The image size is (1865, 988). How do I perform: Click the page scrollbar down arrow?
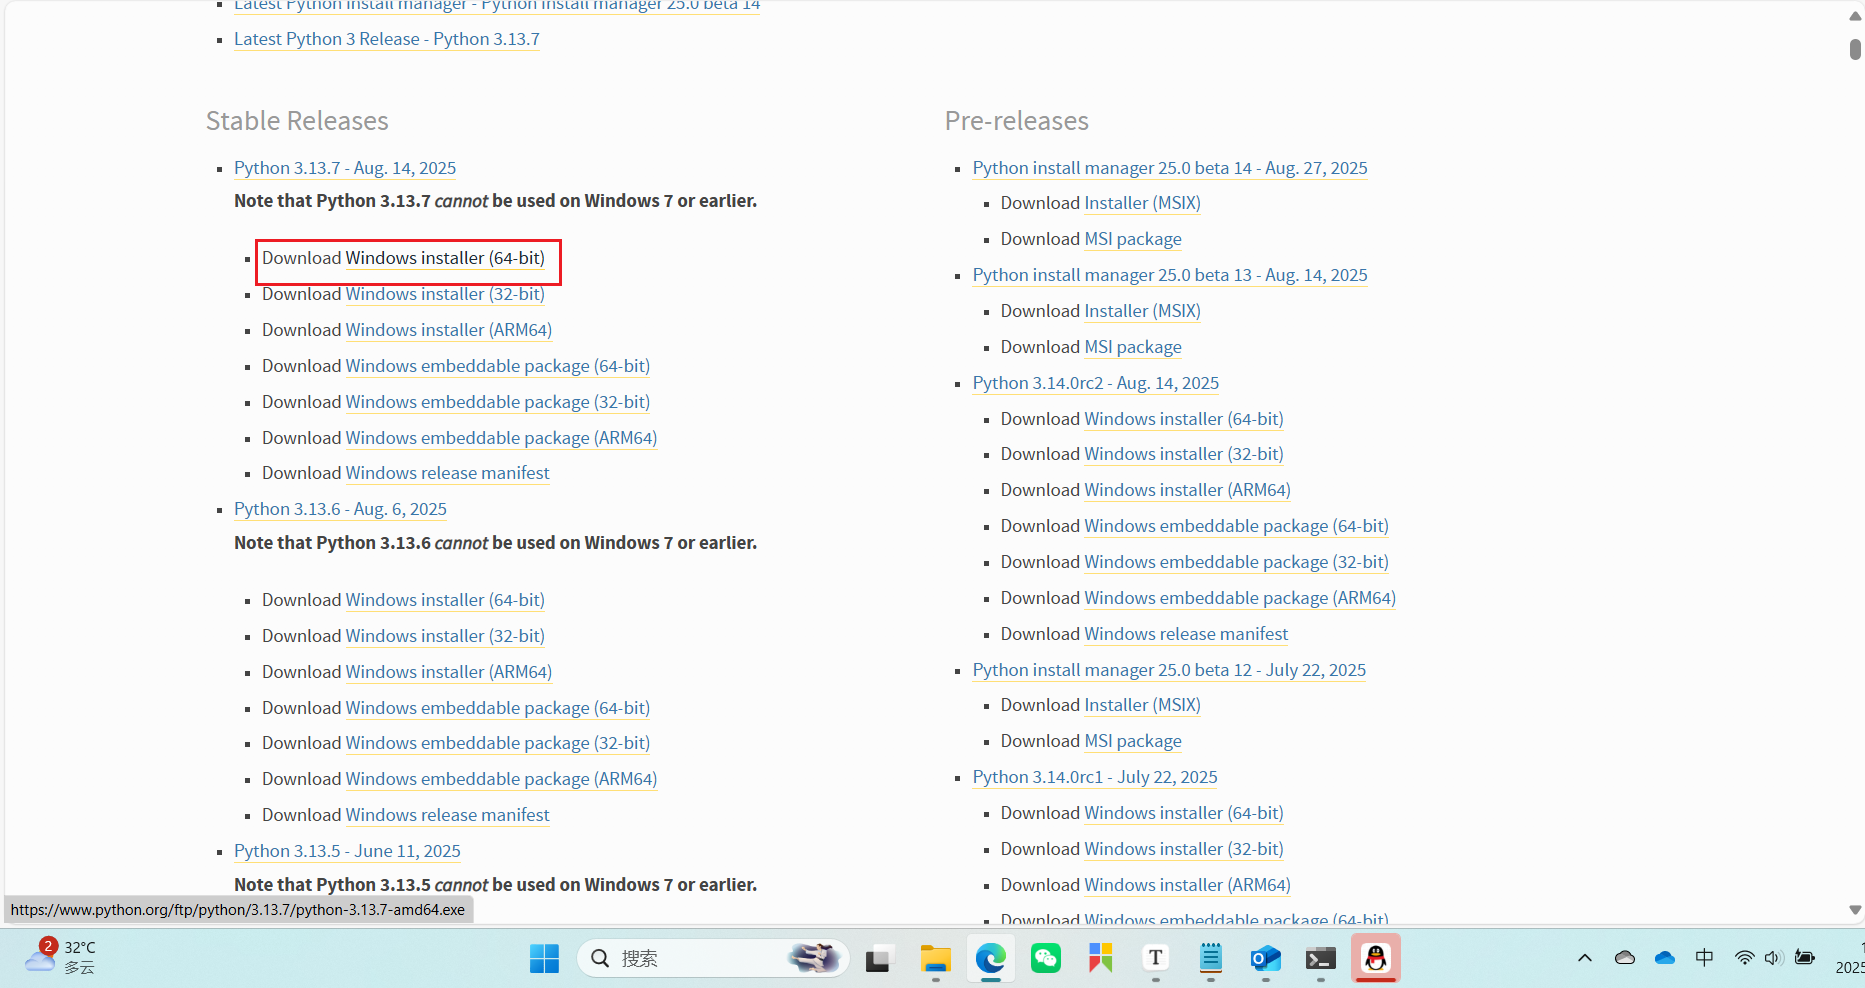tap(1855, 910)
